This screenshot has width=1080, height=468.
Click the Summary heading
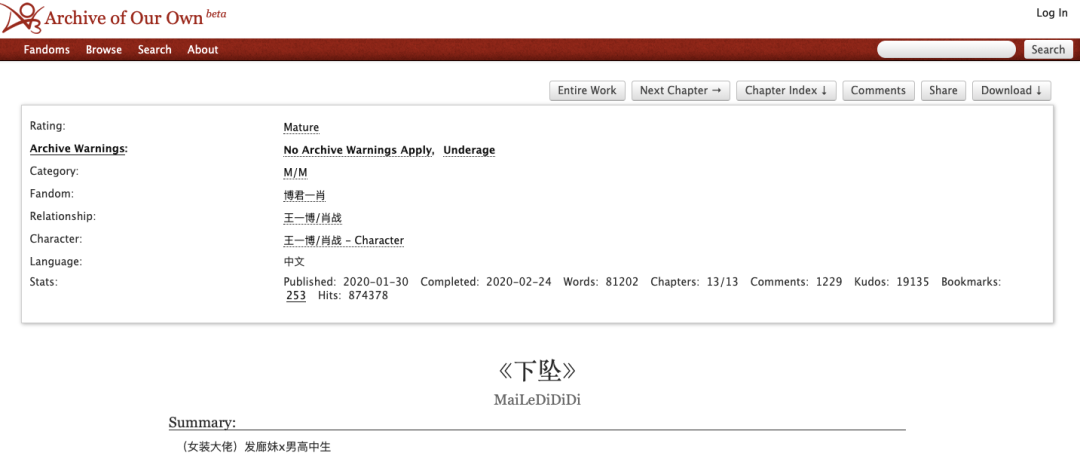click(x=202, y=423)
